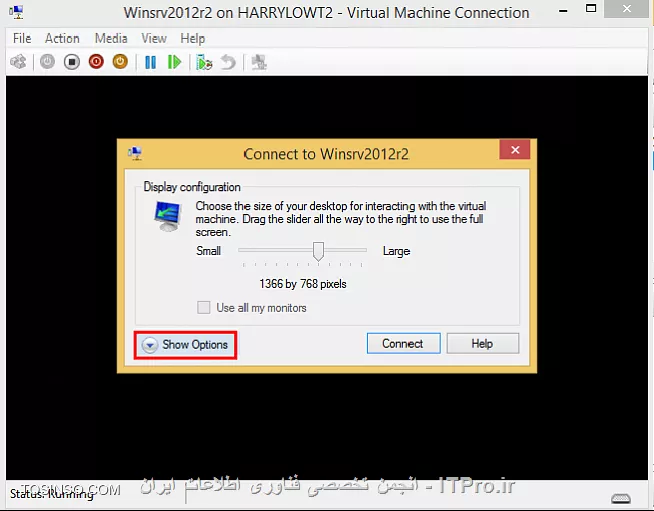The width and height of the screenshot is (654, 511).
Task: Close the Connect to Winsrv2012r2 dialog
Action: [515, 150]
